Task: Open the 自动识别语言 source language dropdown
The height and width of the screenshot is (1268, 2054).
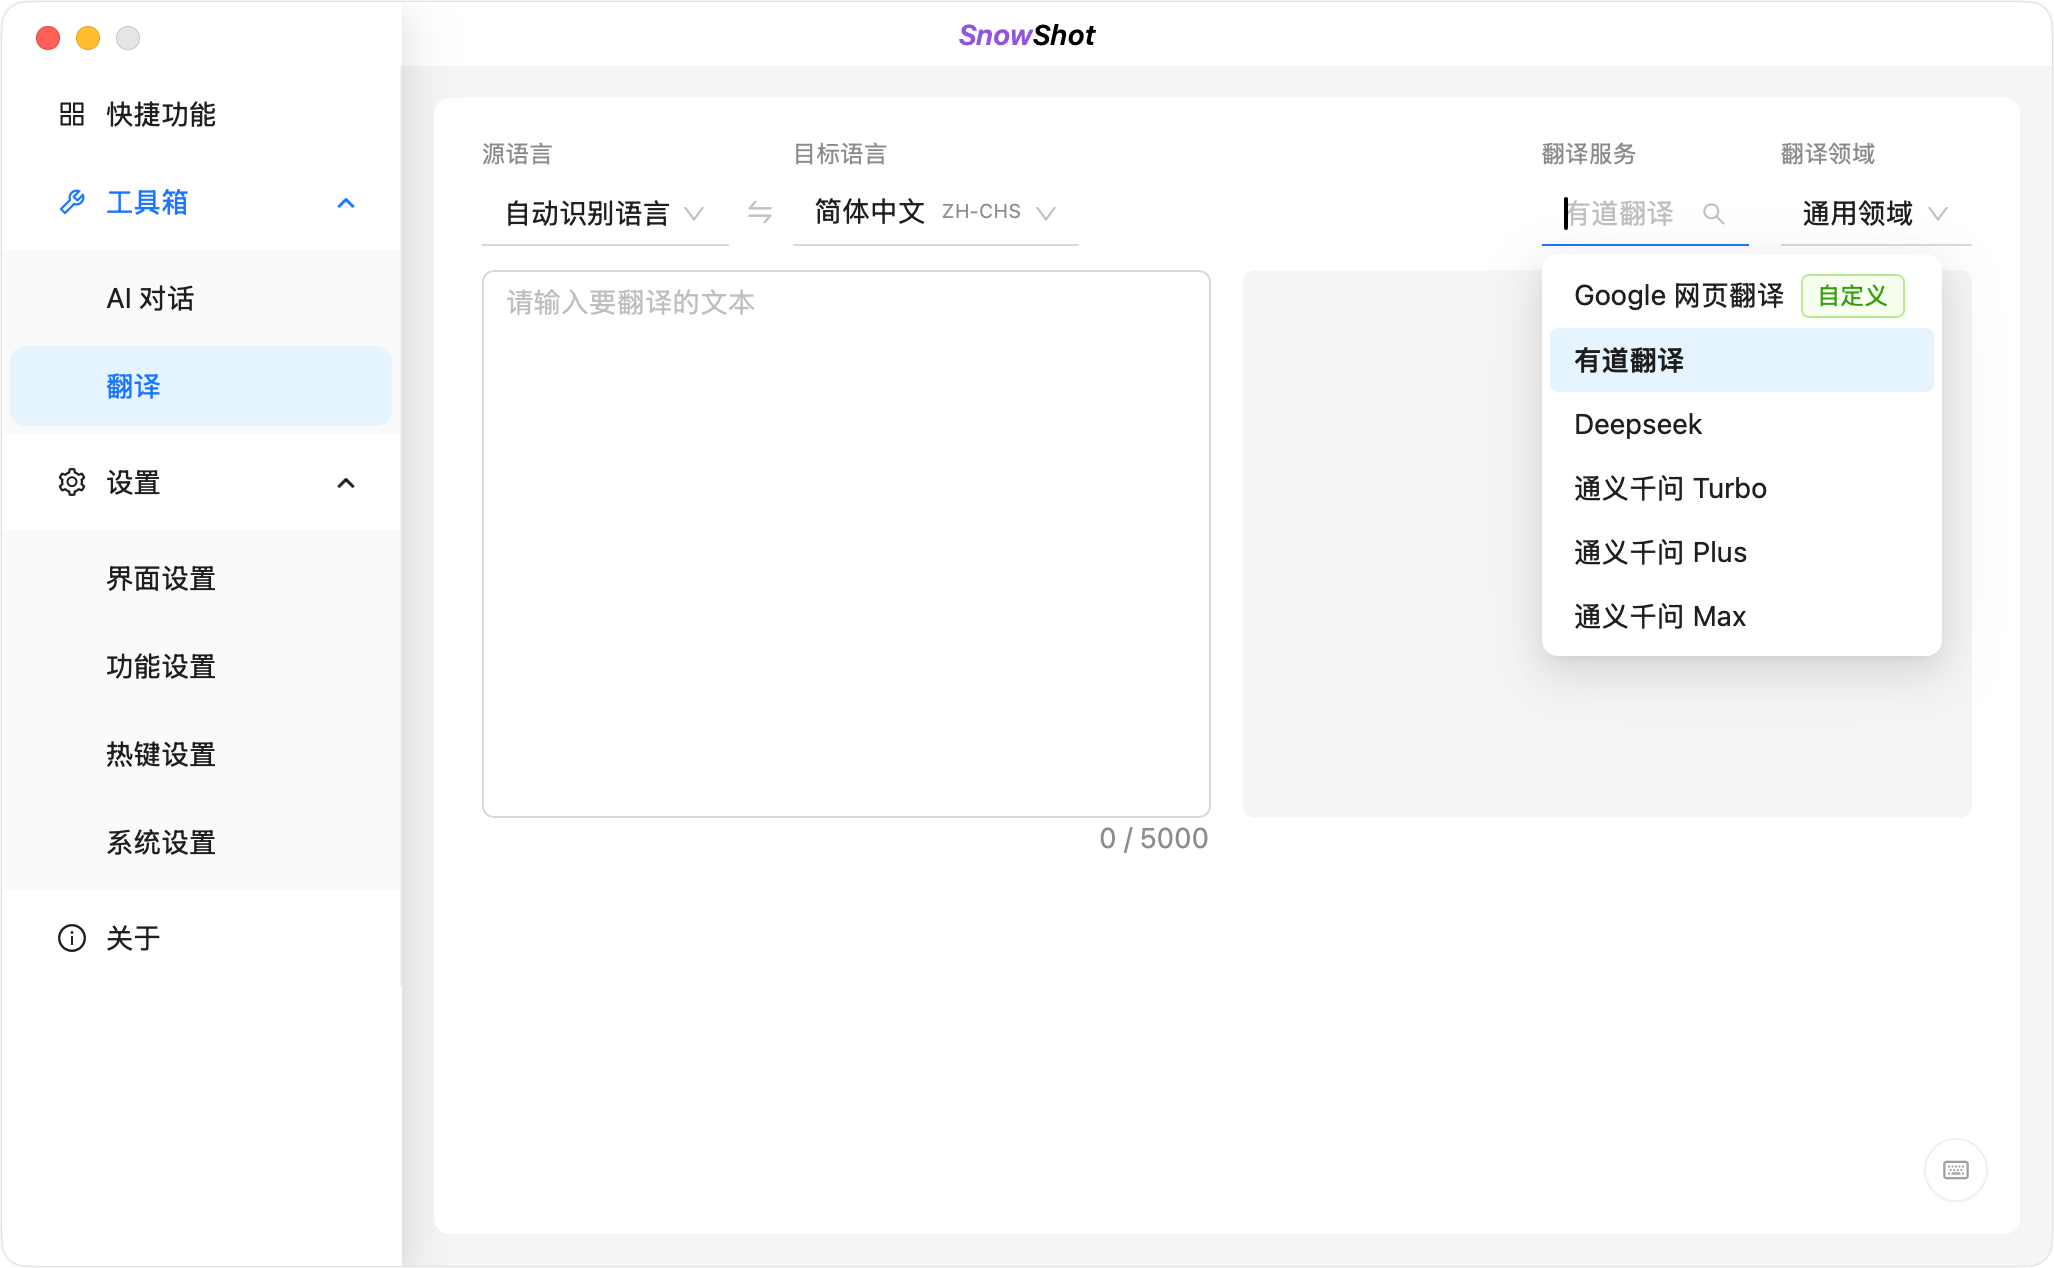Action: [x=604, y=213]
